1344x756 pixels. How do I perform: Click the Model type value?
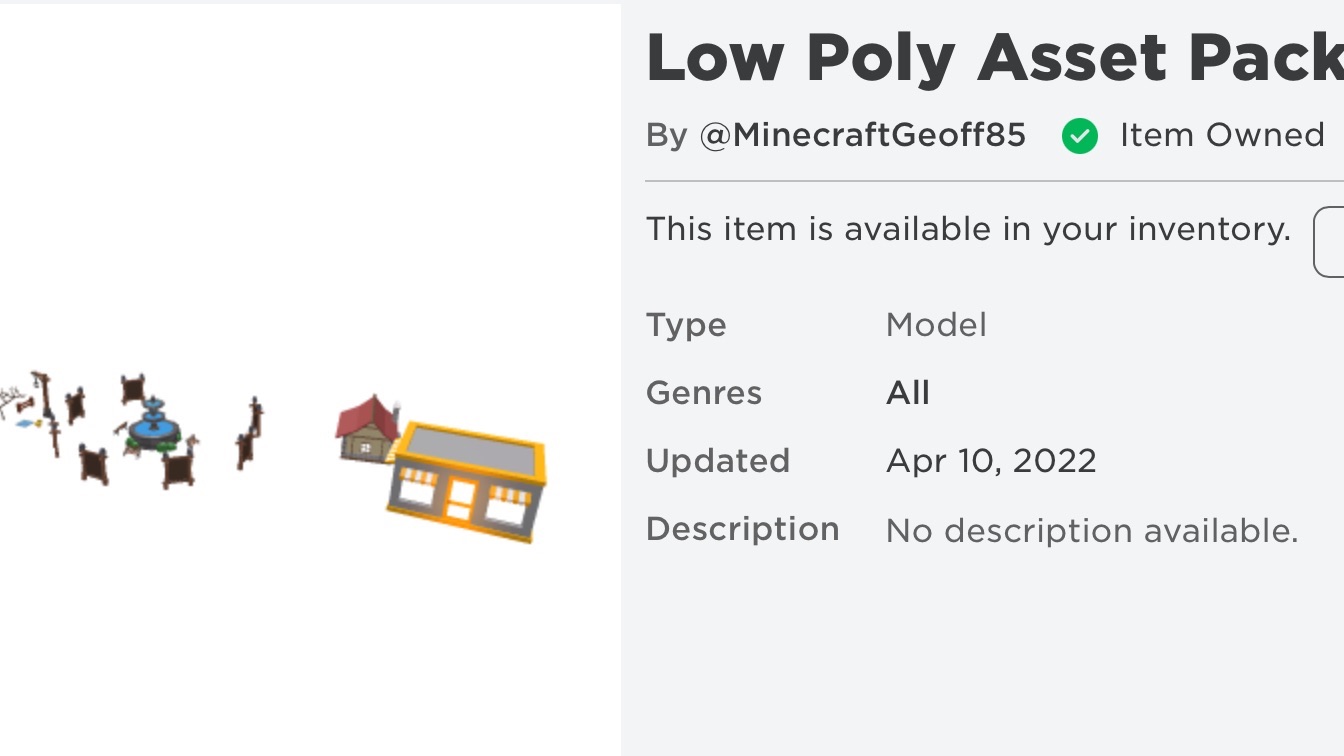[x=936, y=325]
